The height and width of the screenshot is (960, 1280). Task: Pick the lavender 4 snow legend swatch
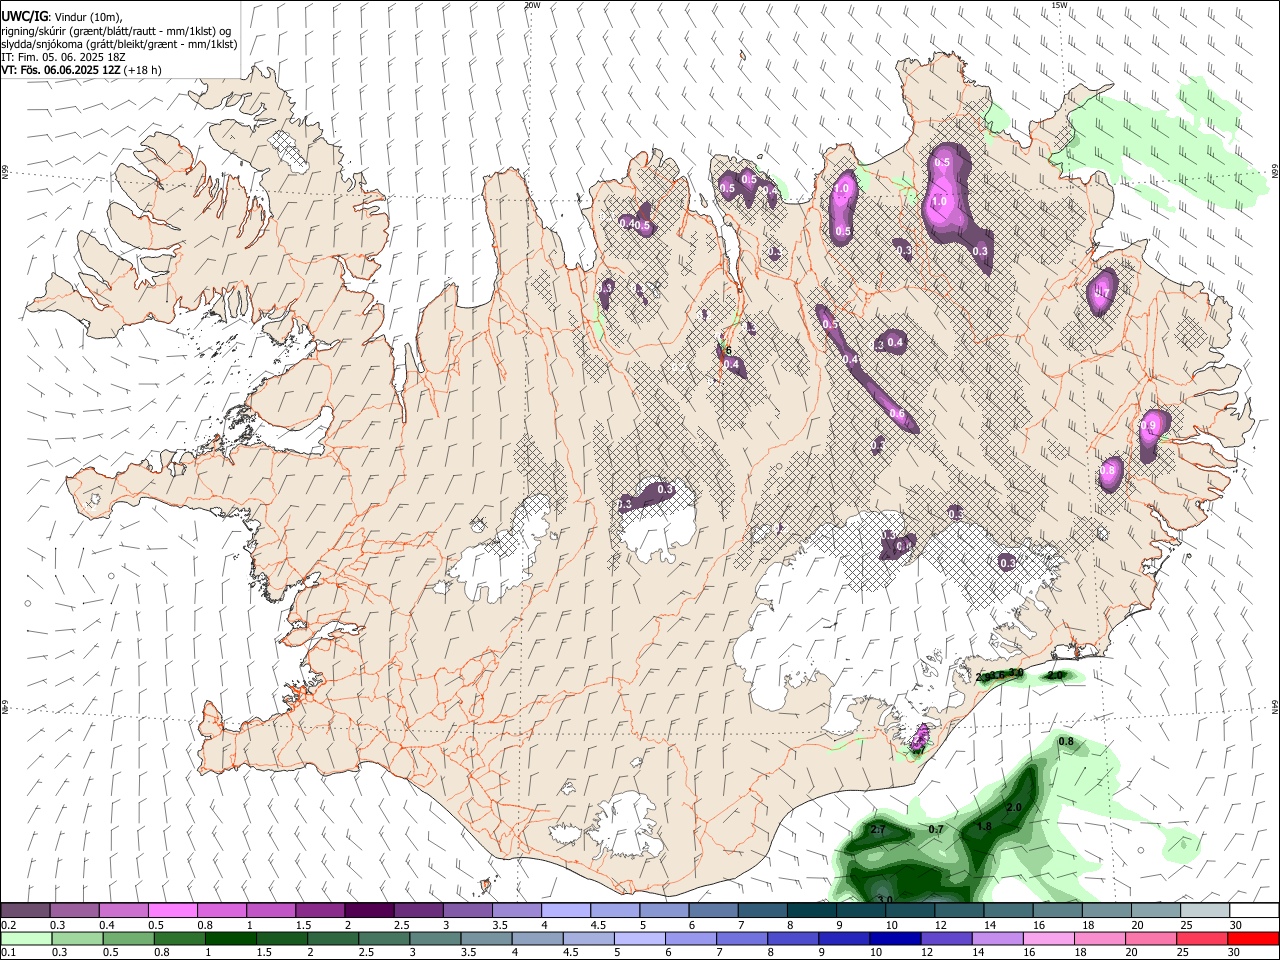tap(566, 911)
